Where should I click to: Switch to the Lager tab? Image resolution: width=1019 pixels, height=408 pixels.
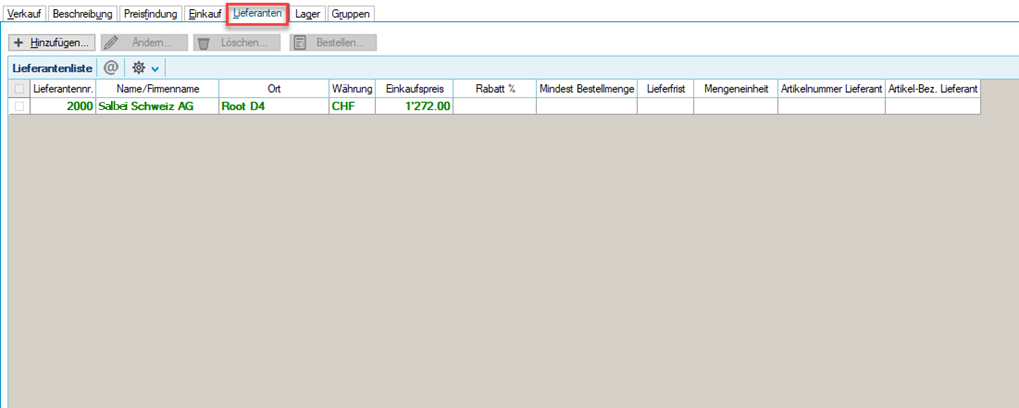pyautogui.click(x=307, y=13)
